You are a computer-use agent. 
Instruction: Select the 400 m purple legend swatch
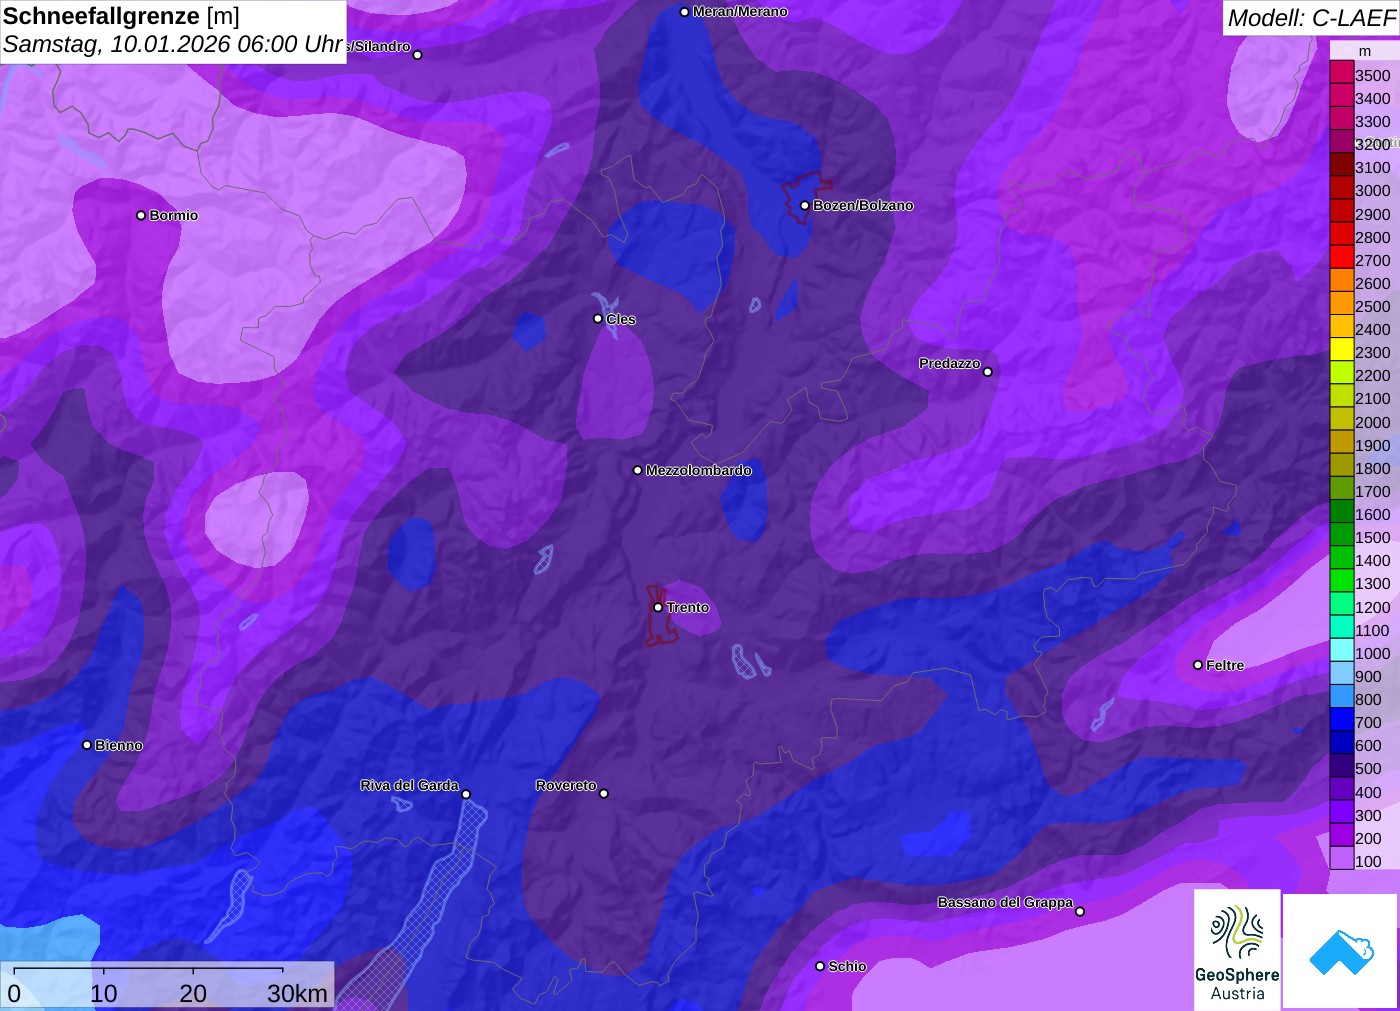1341,789
